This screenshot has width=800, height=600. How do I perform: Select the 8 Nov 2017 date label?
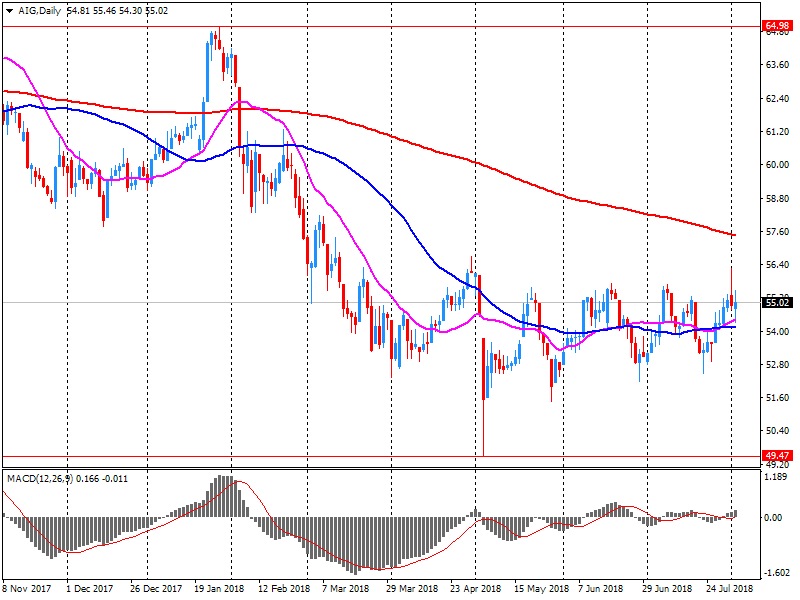click(x=27, y=588)
